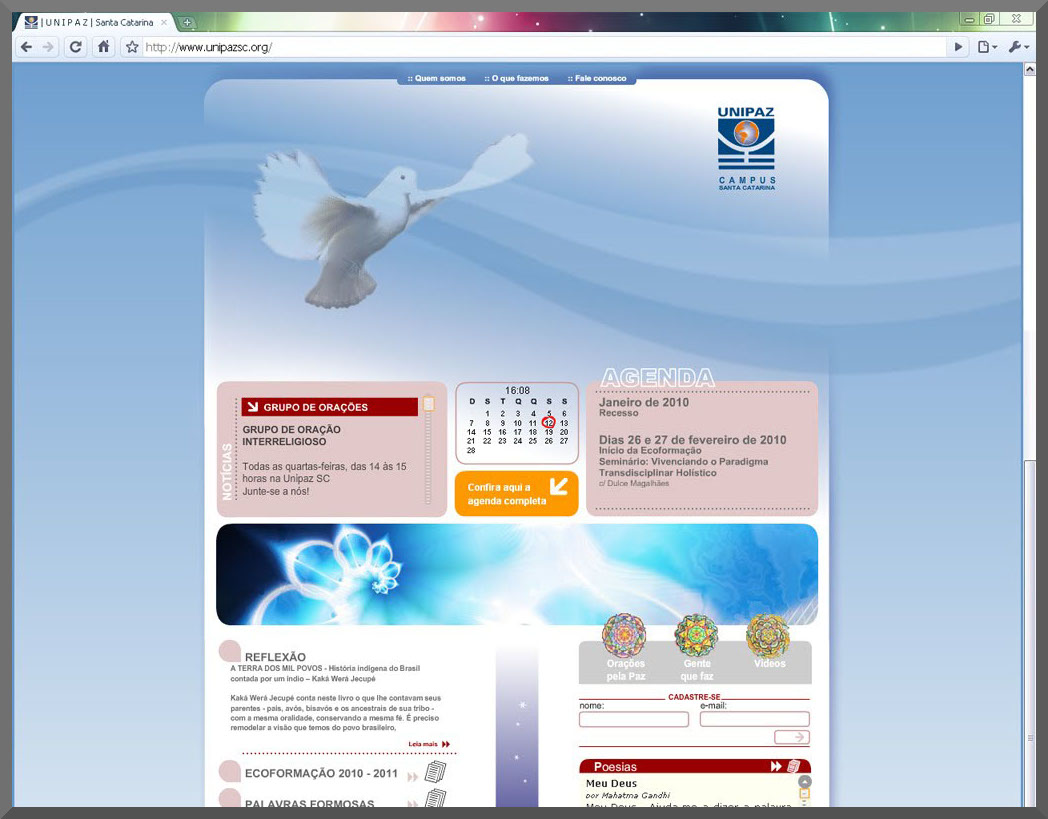Open the Dias 26 e 27 de fevereiro entry

(x=692, y=440)
